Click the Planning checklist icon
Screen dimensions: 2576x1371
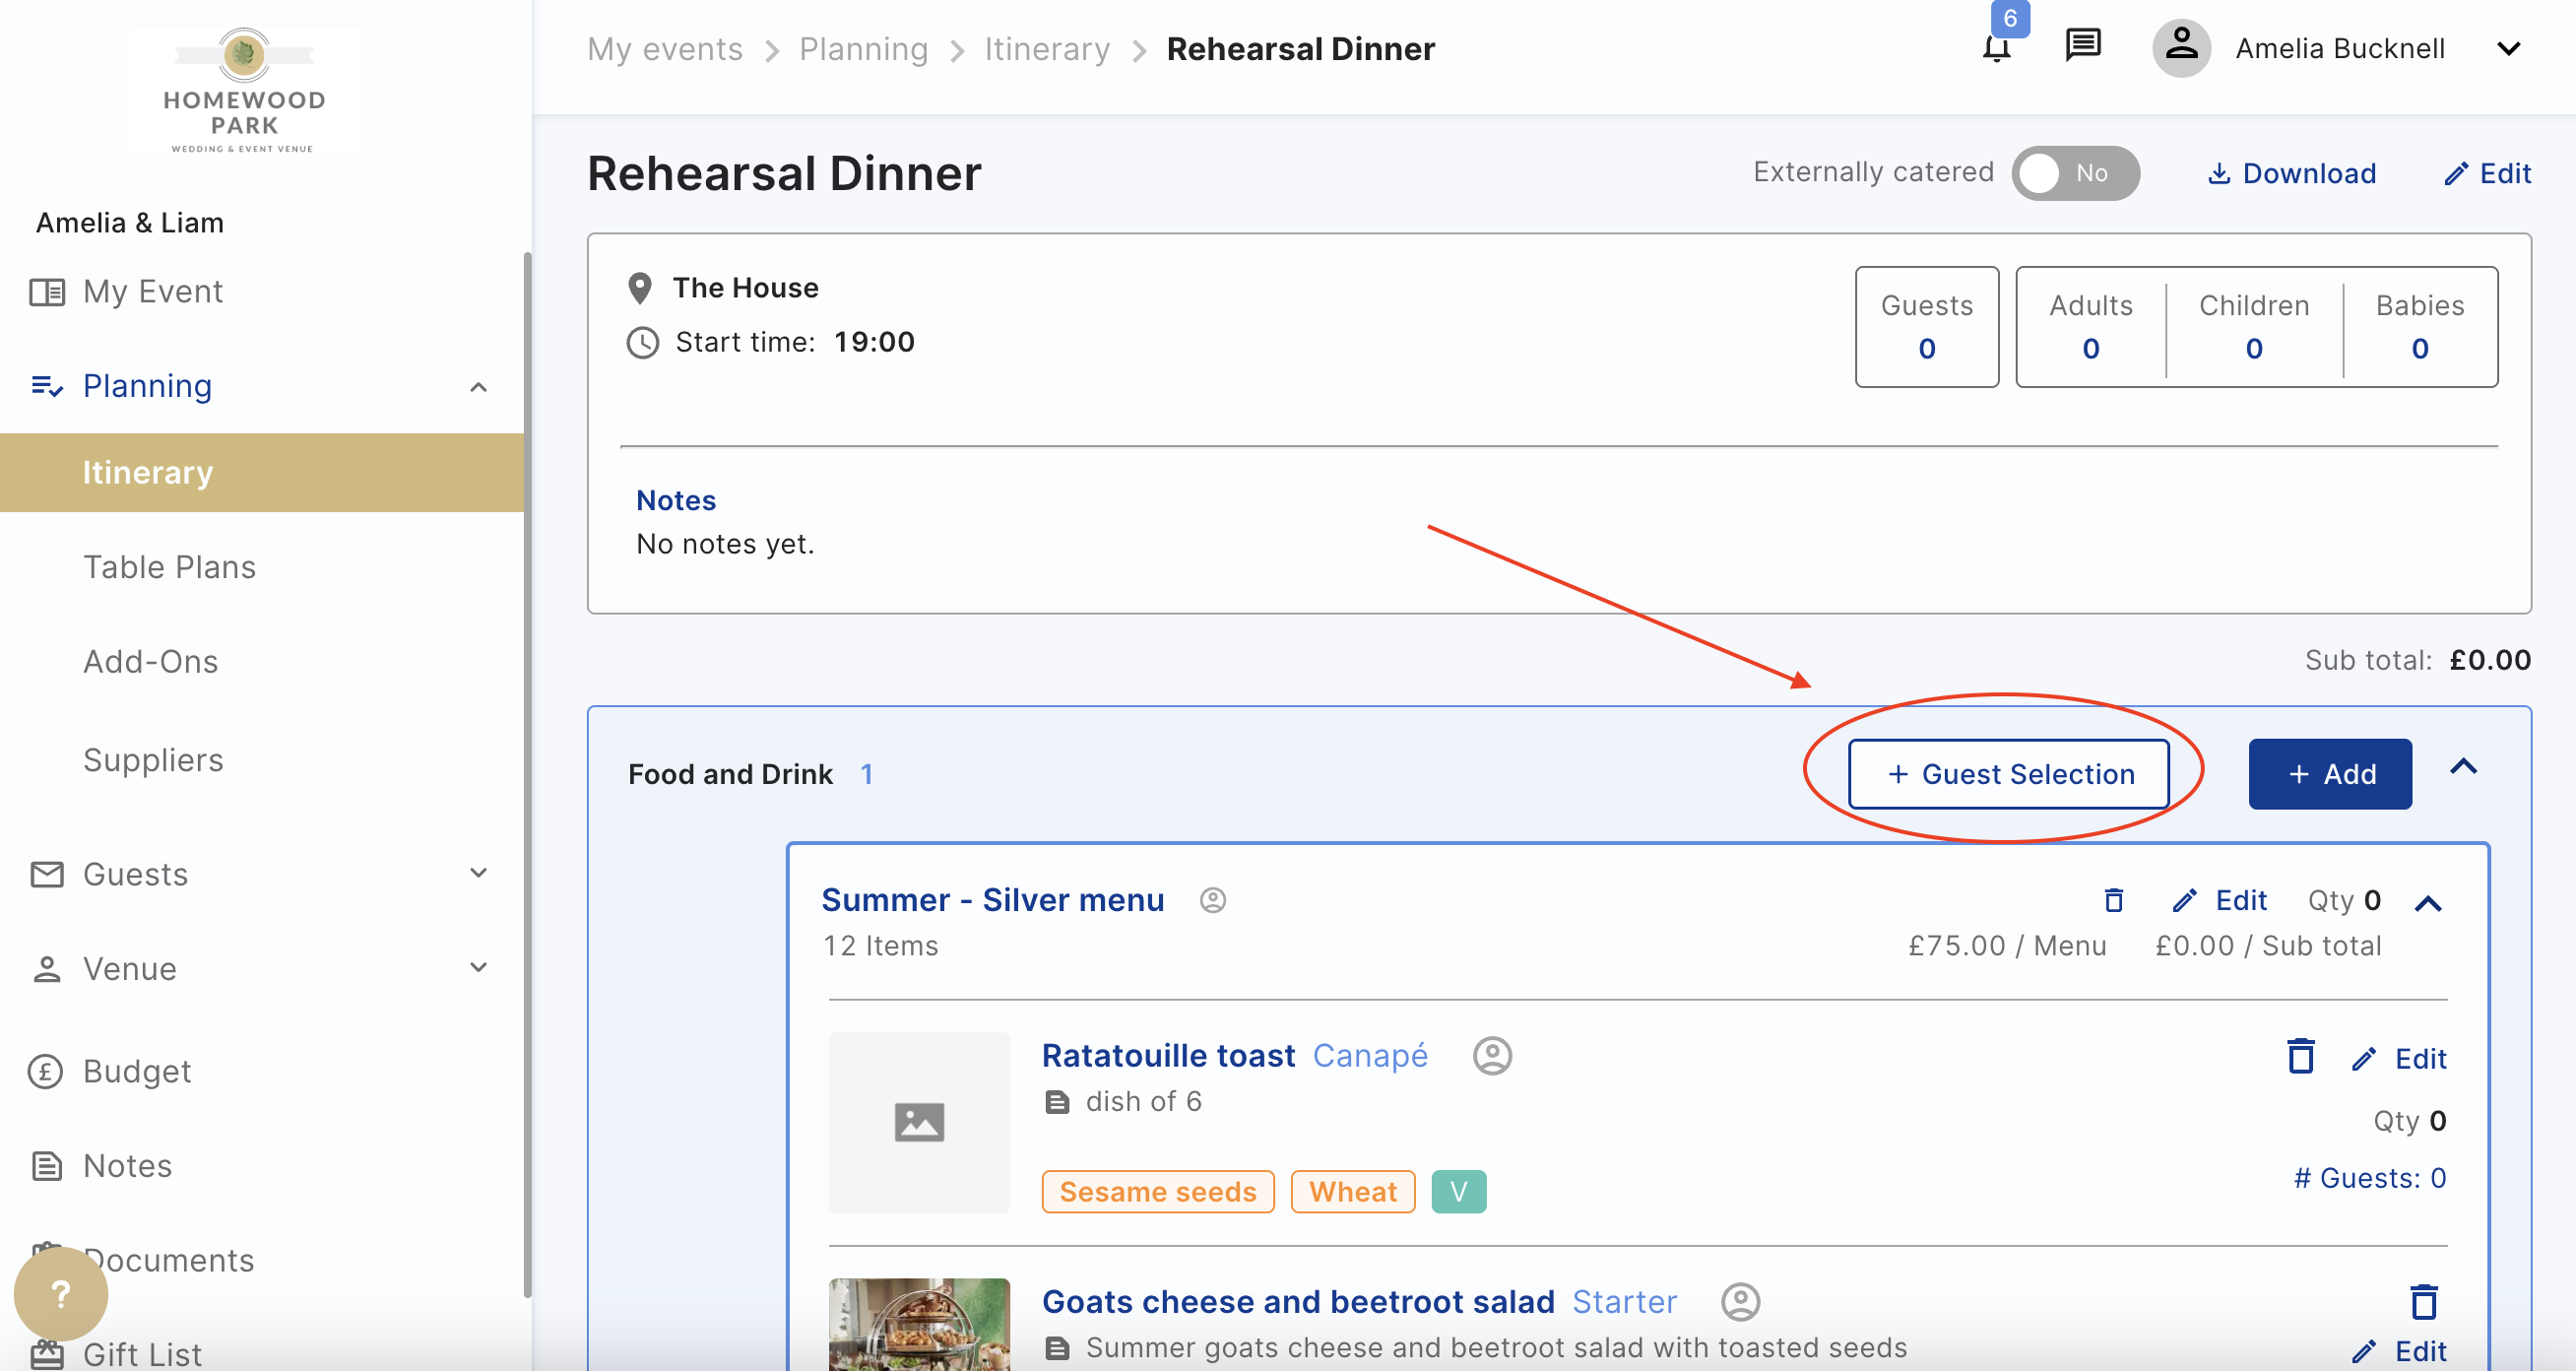pos(47,386)
